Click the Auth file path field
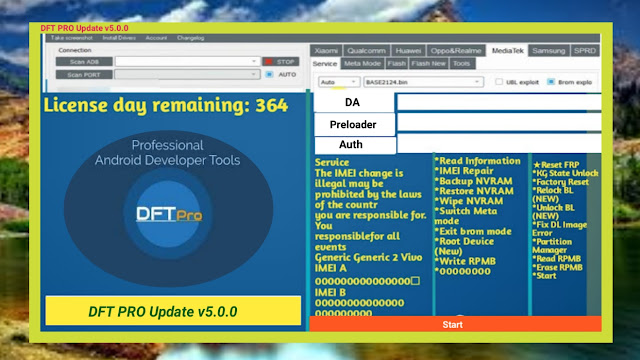The image size is (640, 360). click(499, 144)
